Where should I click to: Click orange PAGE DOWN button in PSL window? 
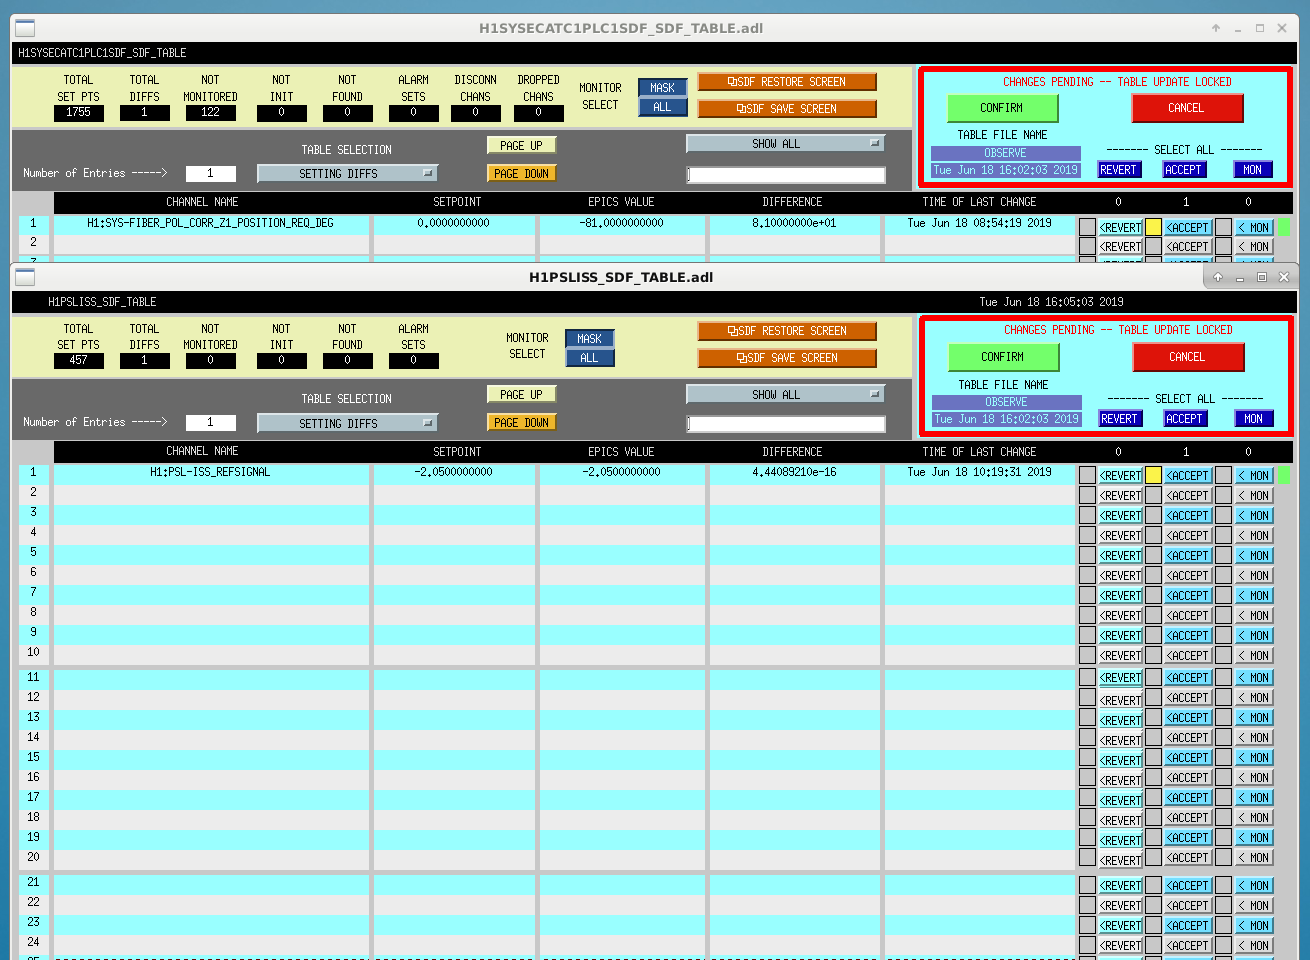point(521,423)
